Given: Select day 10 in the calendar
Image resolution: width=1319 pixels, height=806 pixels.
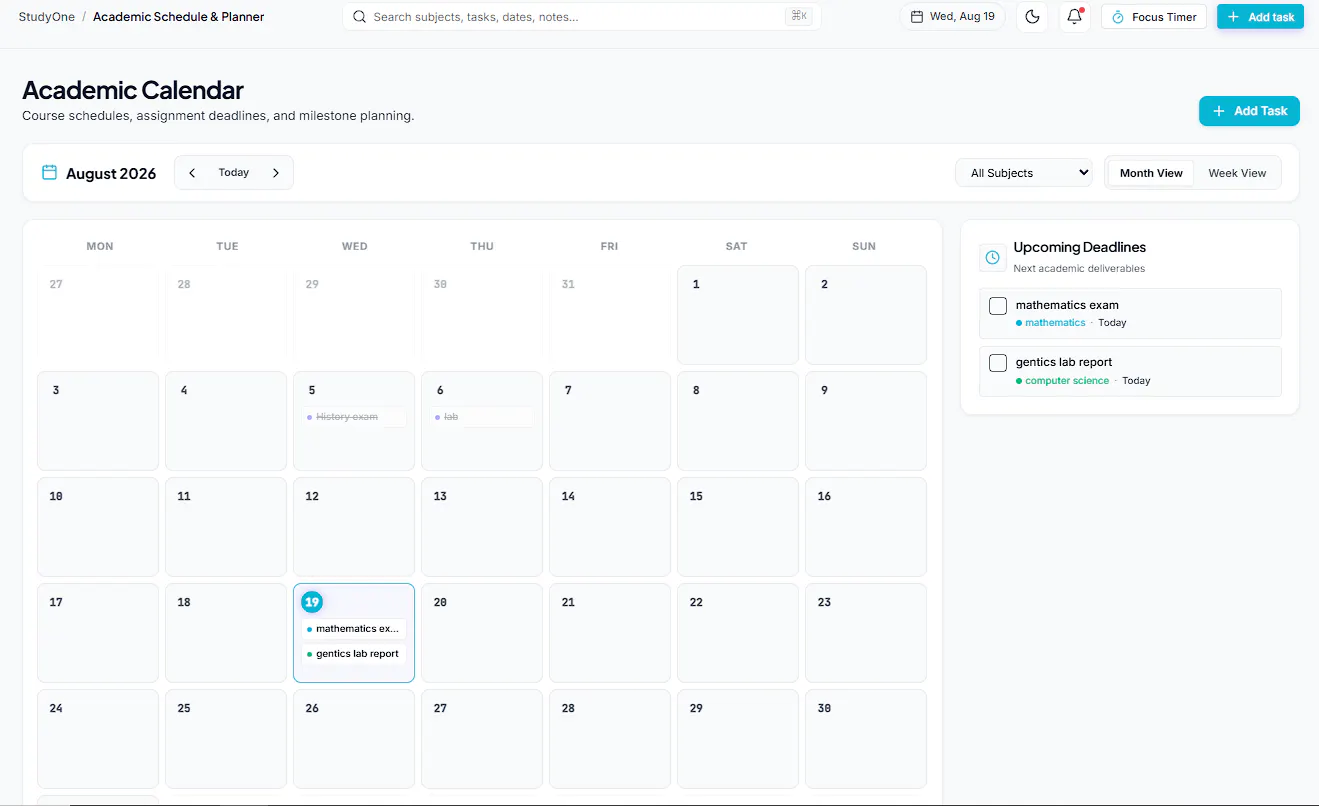Looking at the screenshot, I should 98,527.
